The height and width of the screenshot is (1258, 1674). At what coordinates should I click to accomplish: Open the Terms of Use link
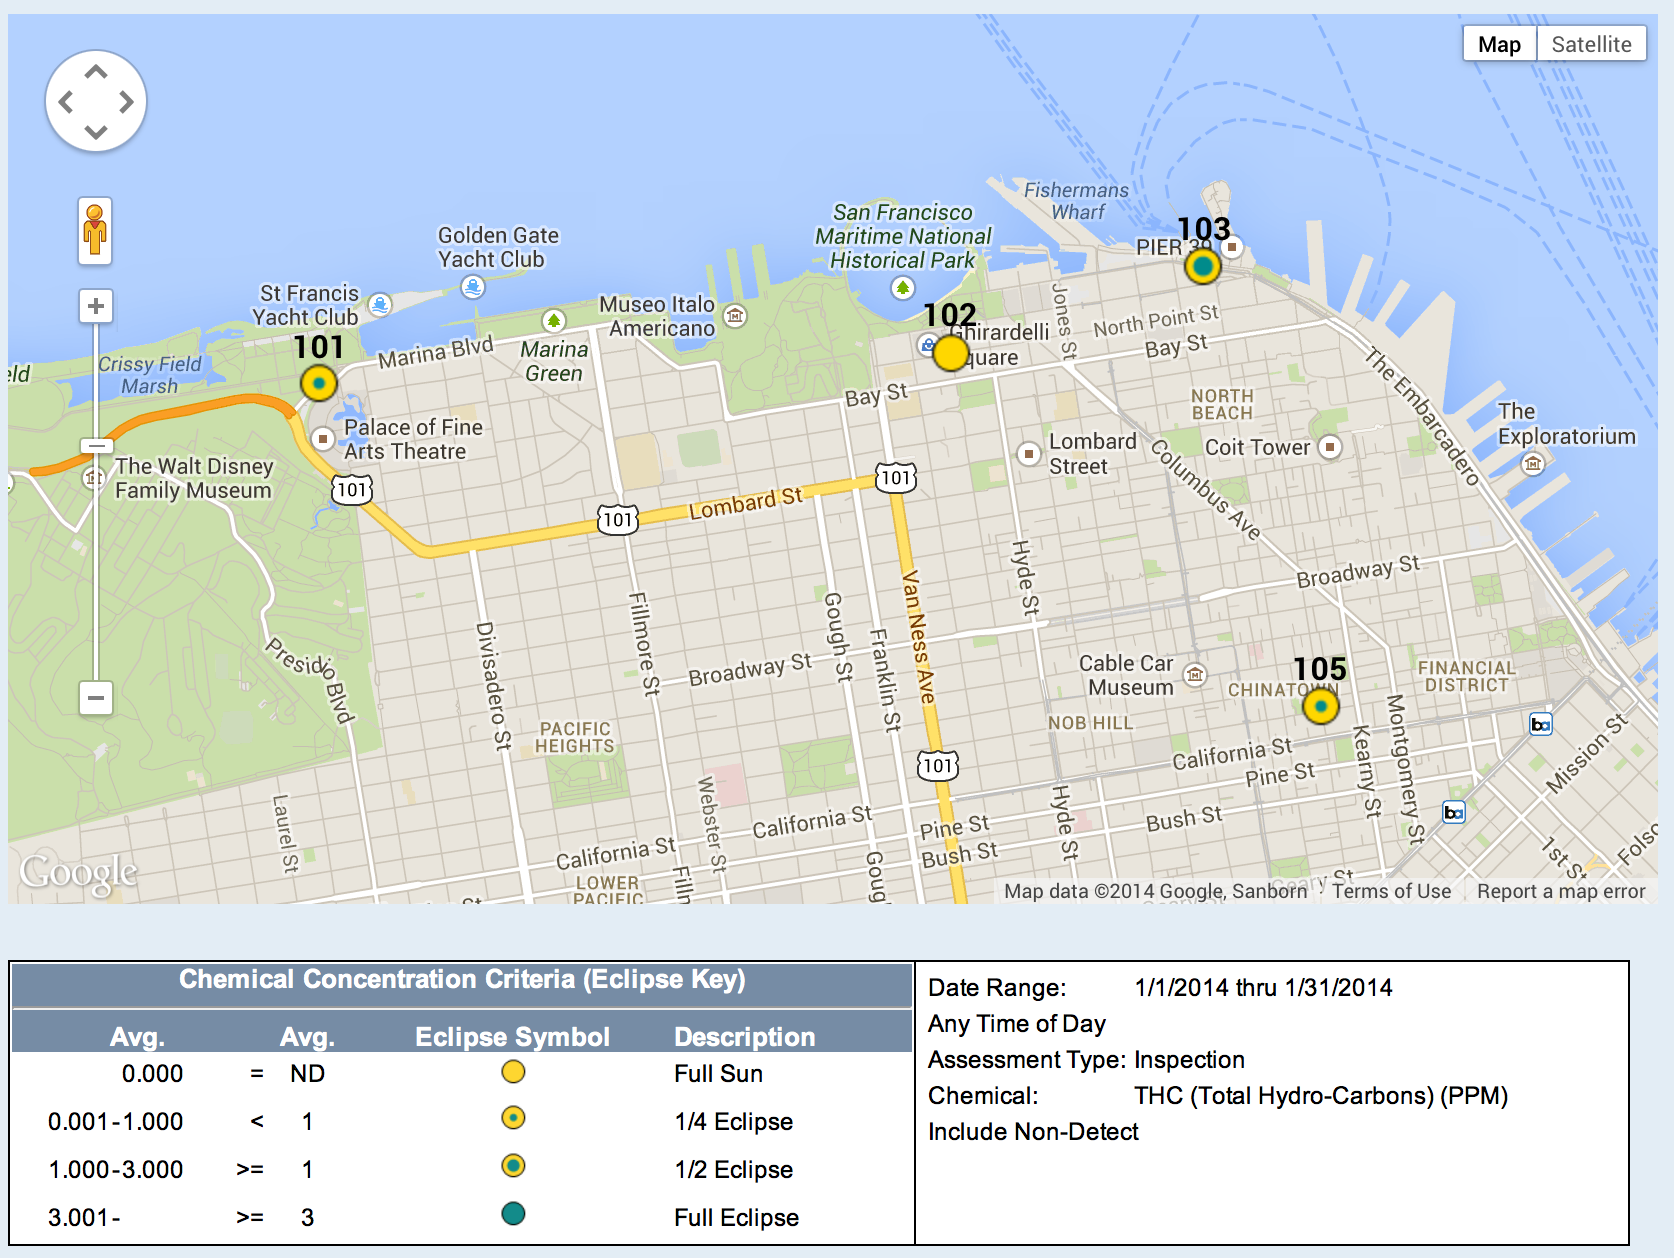pos(1391,891)
